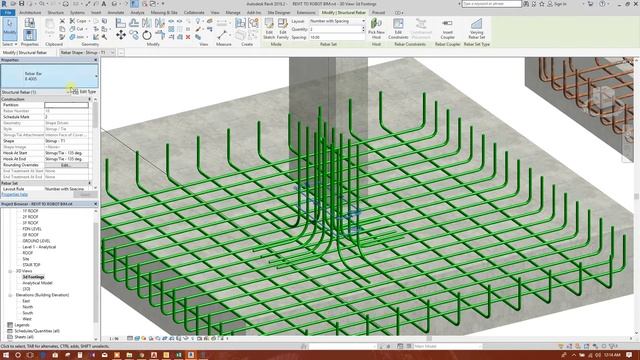Click the Partition input field
Viewport: 640px width, 360px height.
coord(66,105)
